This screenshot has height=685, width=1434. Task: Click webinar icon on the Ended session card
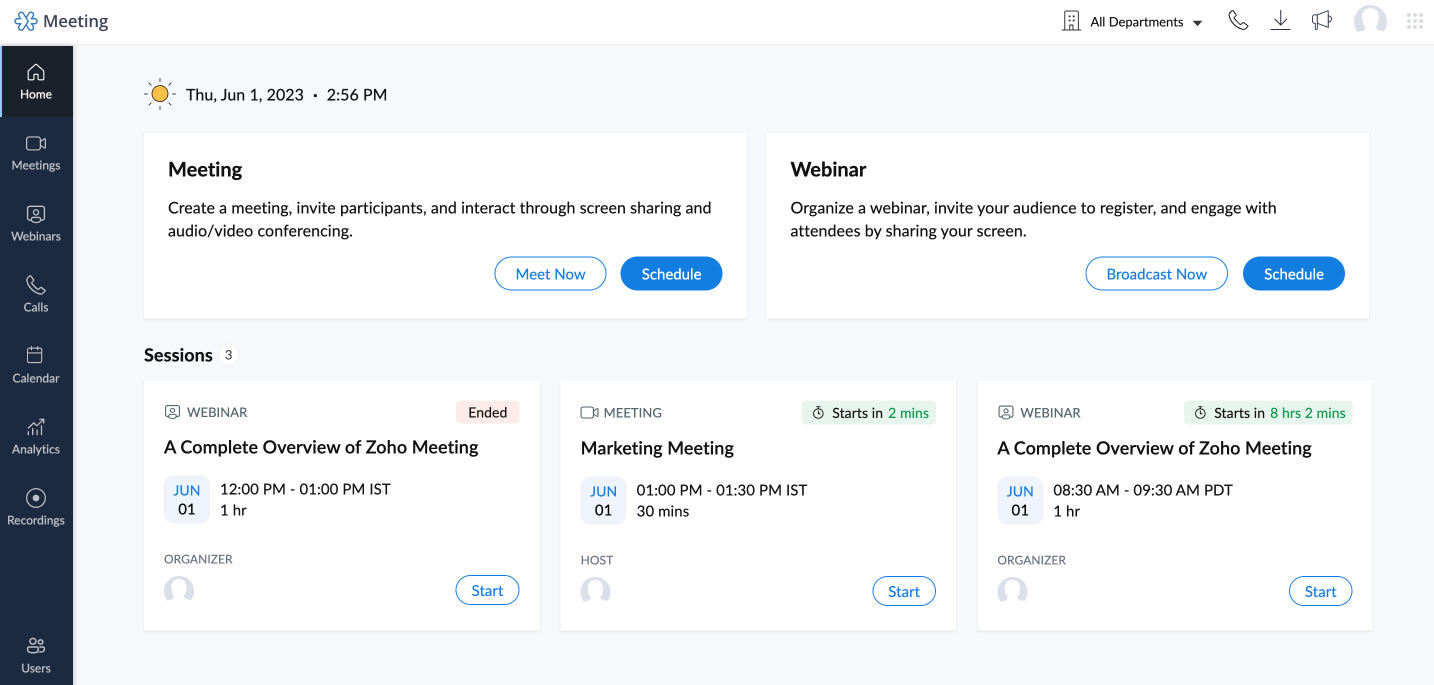pyautogui.click(x=173, y=412)
